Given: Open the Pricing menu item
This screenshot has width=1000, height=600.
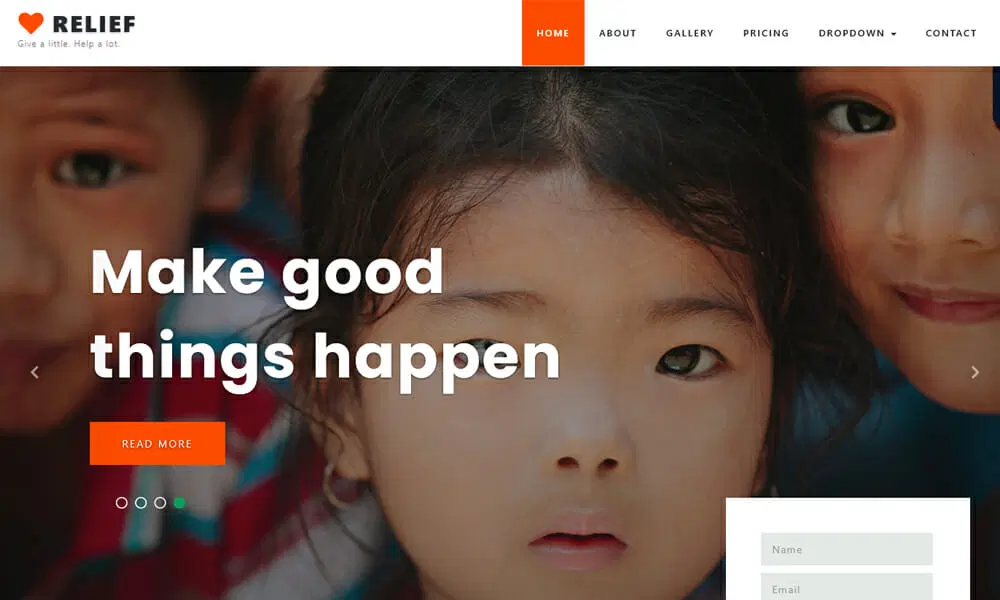Looking at the screenshot, I should [x=766, y=33].
